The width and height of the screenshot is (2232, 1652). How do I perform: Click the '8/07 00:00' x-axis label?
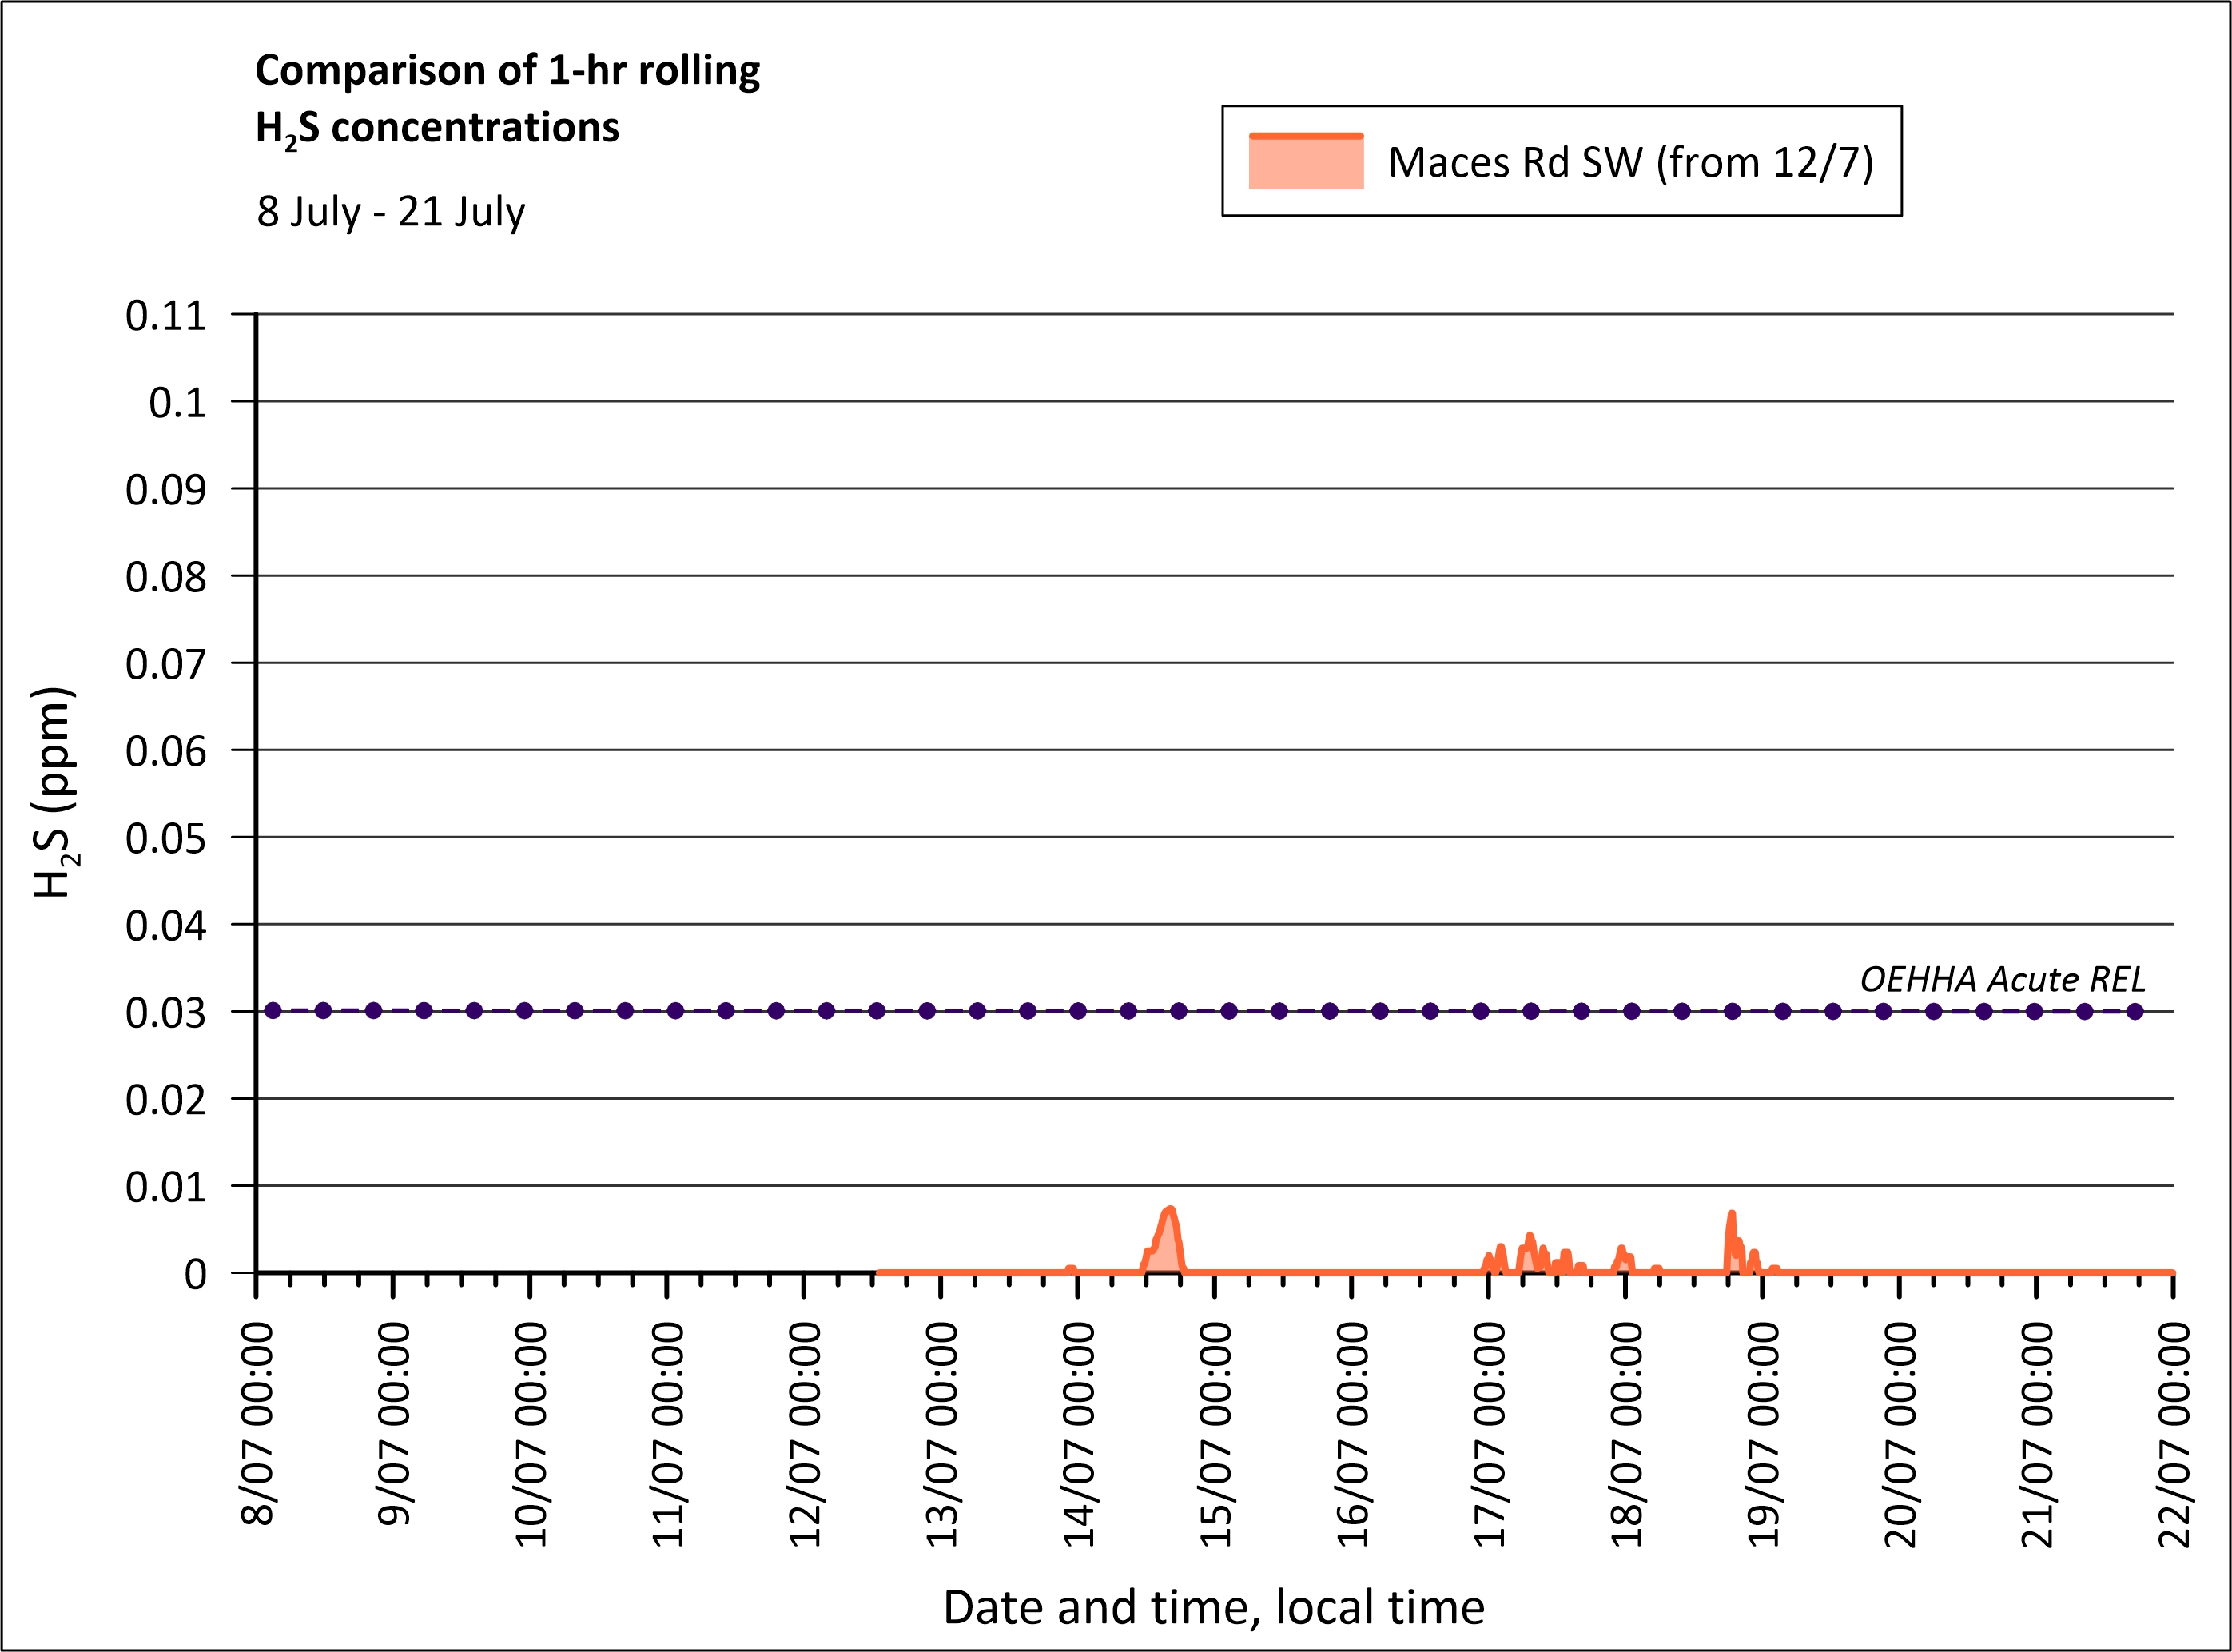tap(258, 1425)
